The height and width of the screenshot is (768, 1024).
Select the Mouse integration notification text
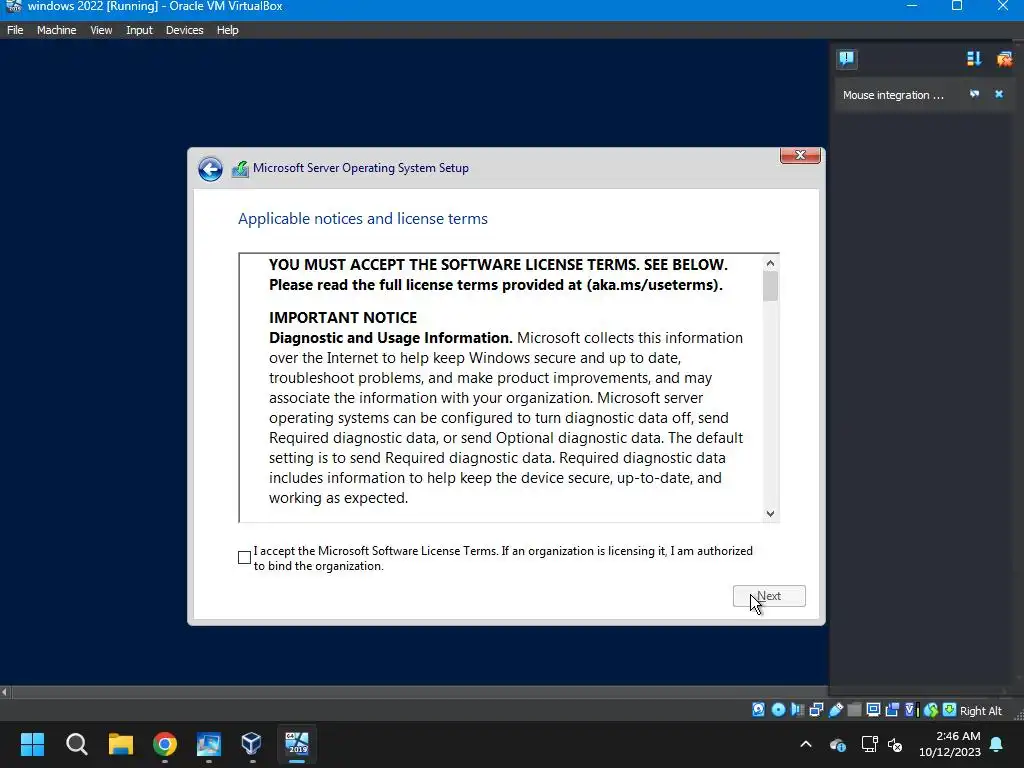point(893,95)
